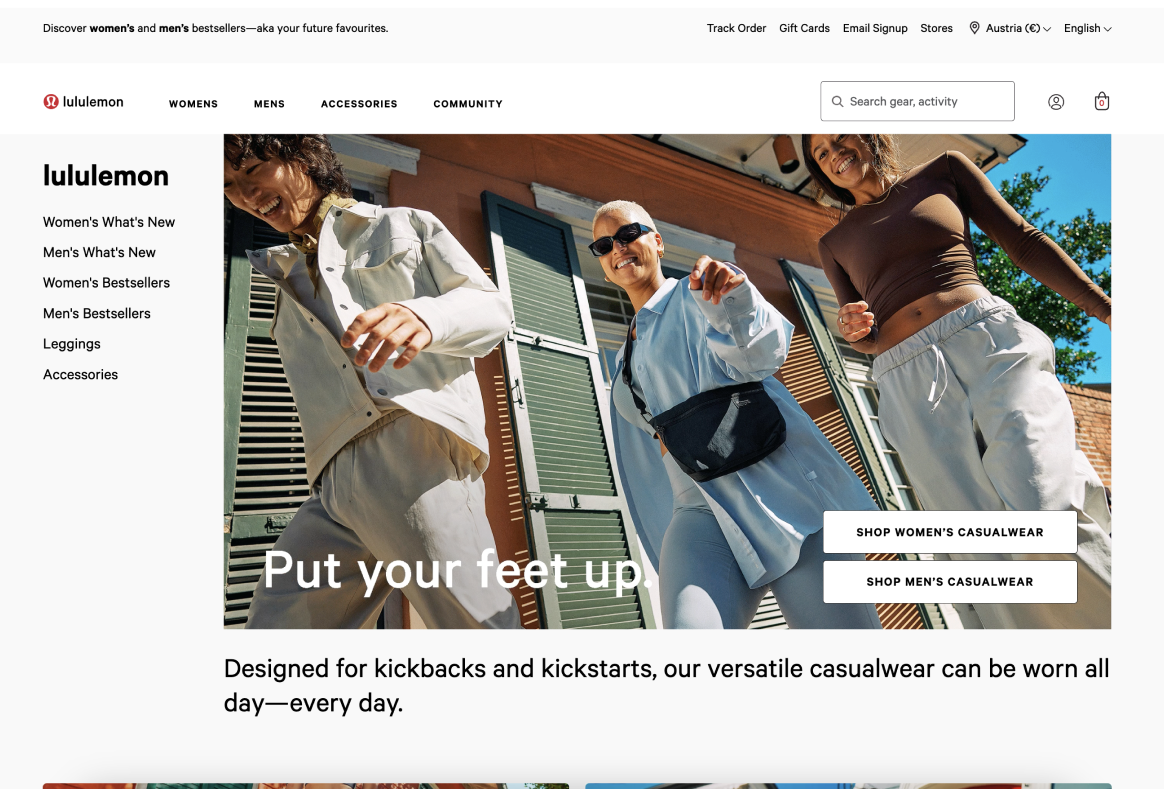
Task: Open Gift Cards link
Action: [x=804, y=28]
